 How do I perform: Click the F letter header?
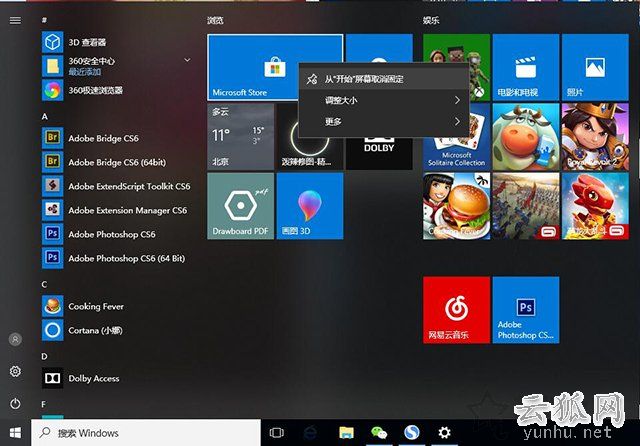pos(44,404)
